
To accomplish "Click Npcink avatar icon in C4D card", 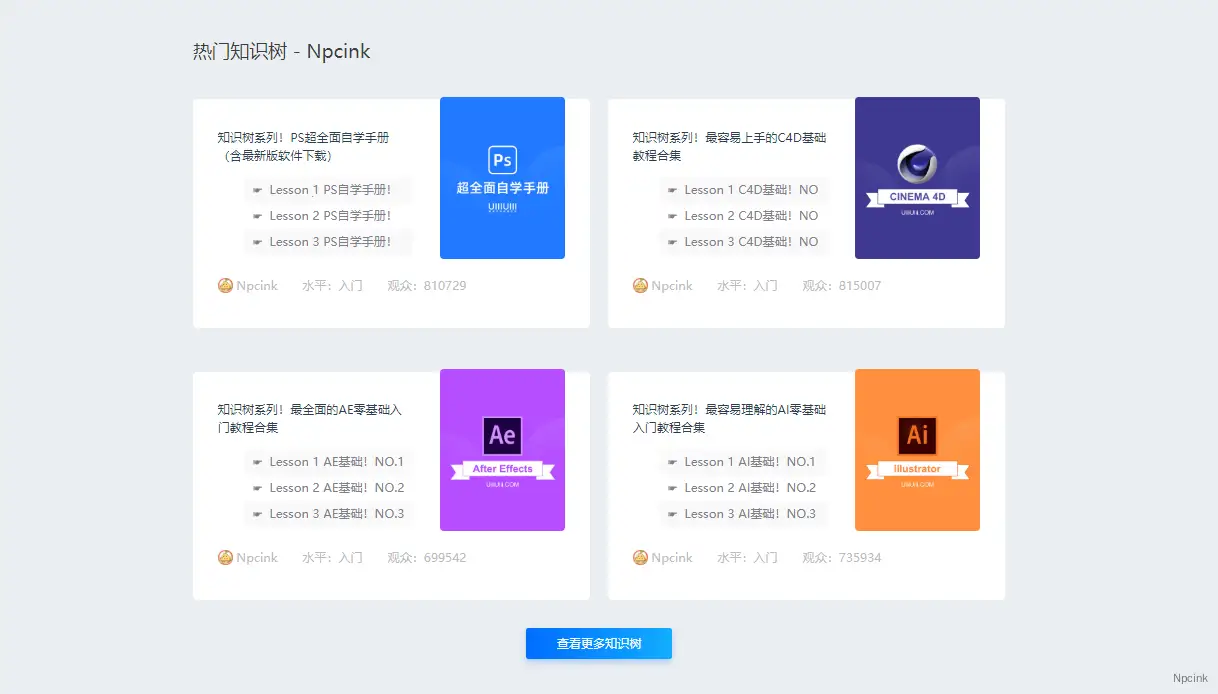I will [x=640, y=286].
